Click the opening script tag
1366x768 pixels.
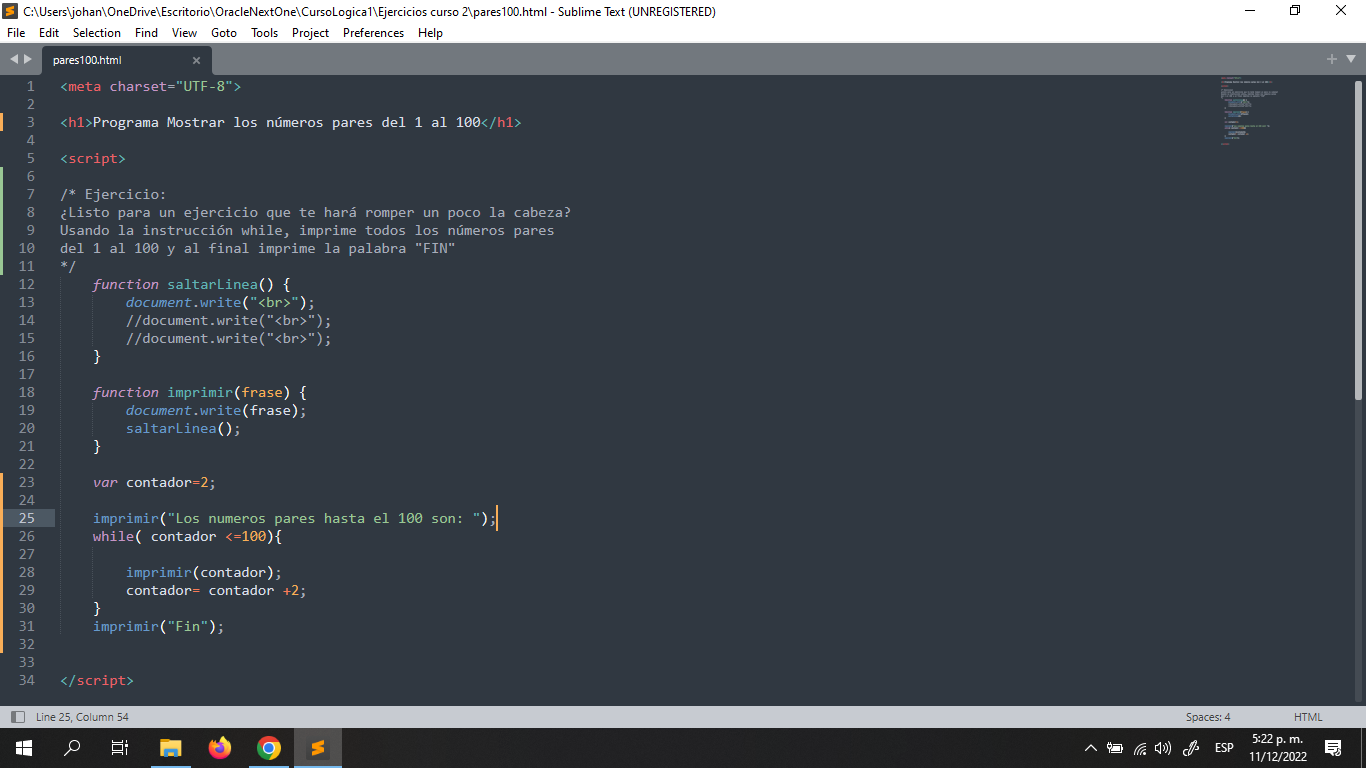(93, 158)
